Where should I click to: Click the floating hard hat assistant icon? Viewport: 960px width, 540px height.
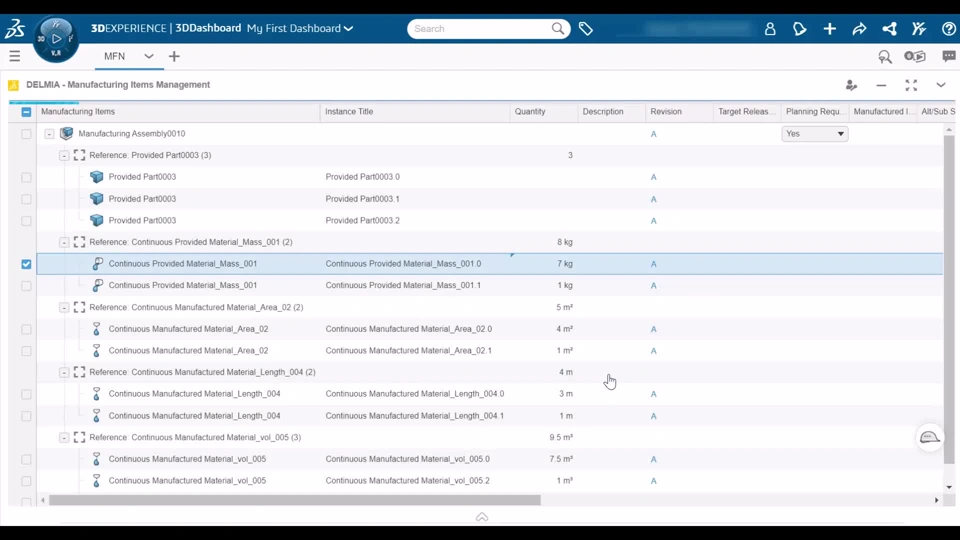(x=929, y=437)
